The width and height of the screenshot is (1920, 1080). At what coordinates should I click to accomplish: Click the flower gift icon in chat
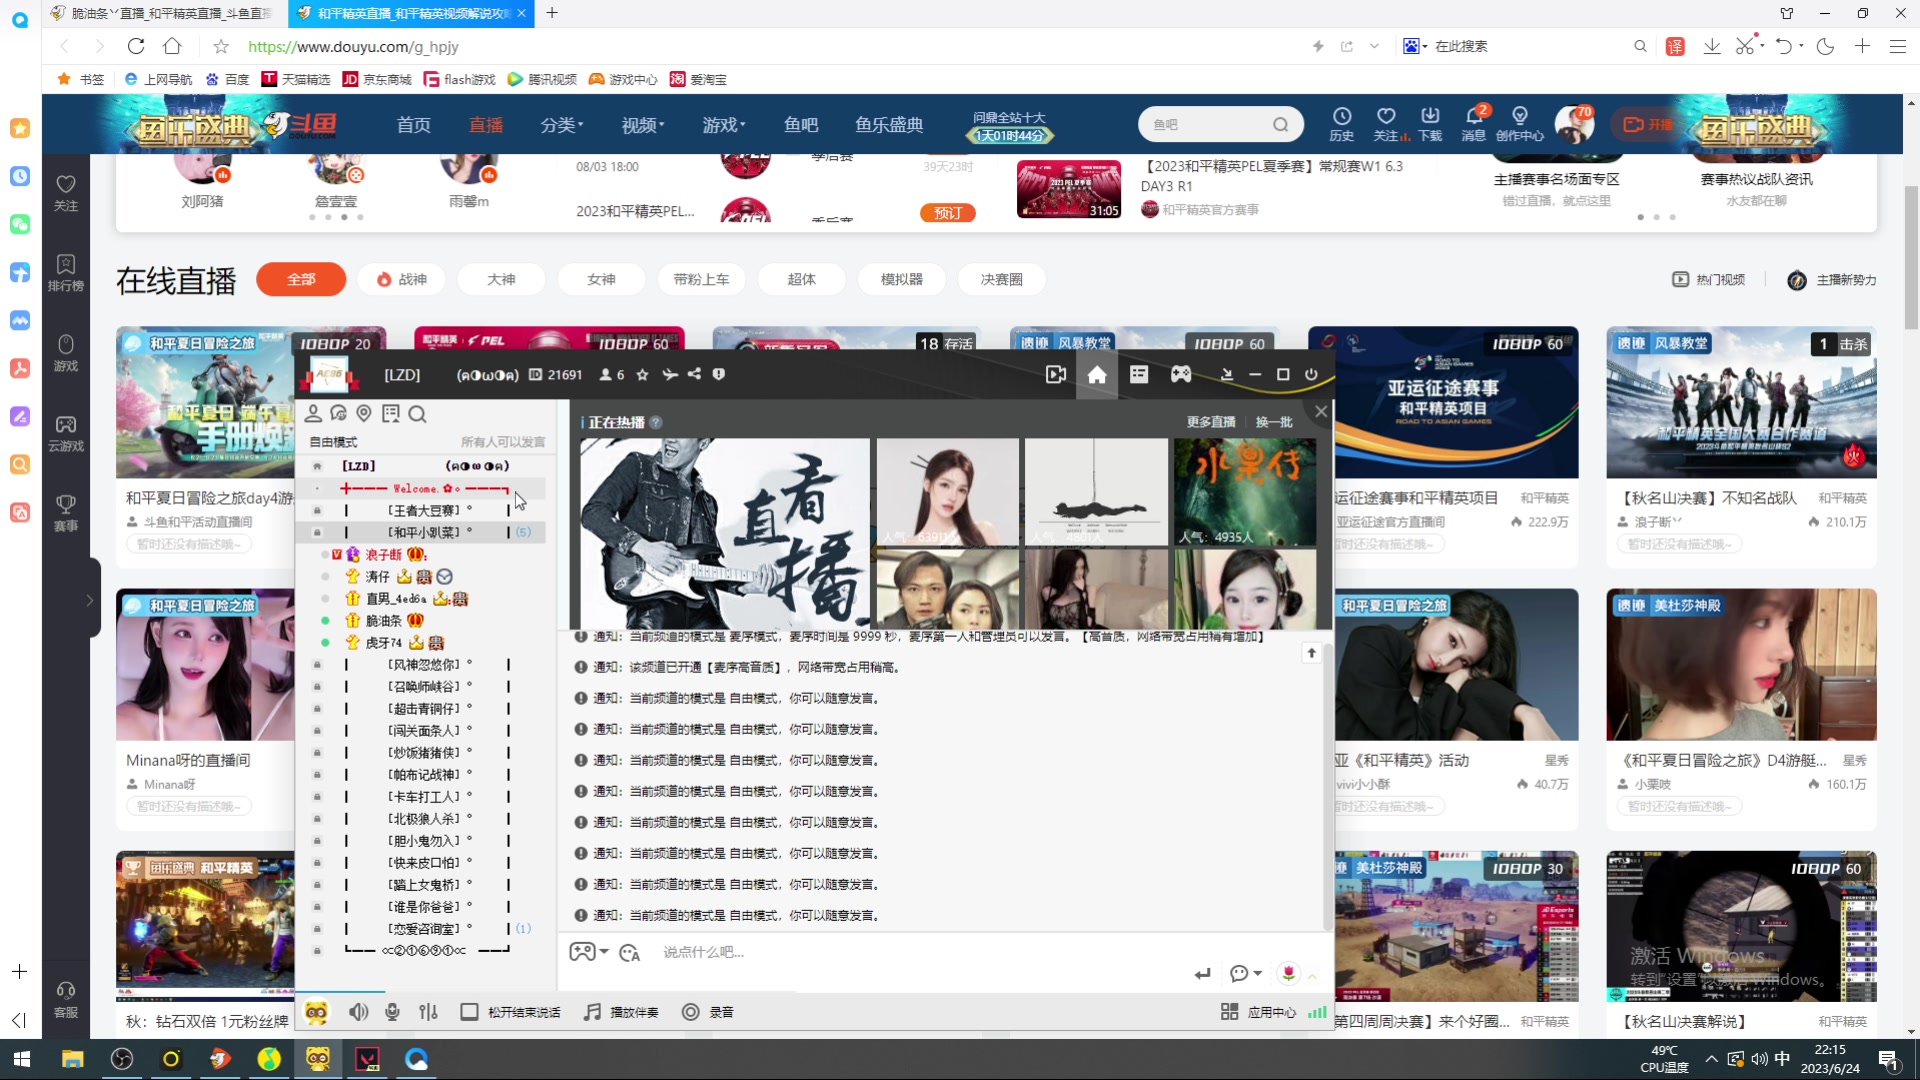[x=1288, y=972]
